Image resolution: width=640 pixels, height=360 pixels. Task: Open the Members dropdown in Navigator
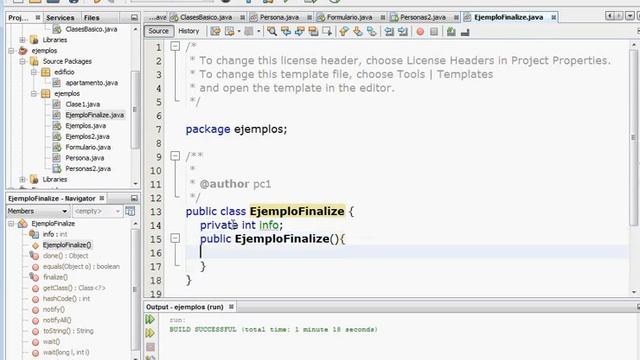[38, 211]
